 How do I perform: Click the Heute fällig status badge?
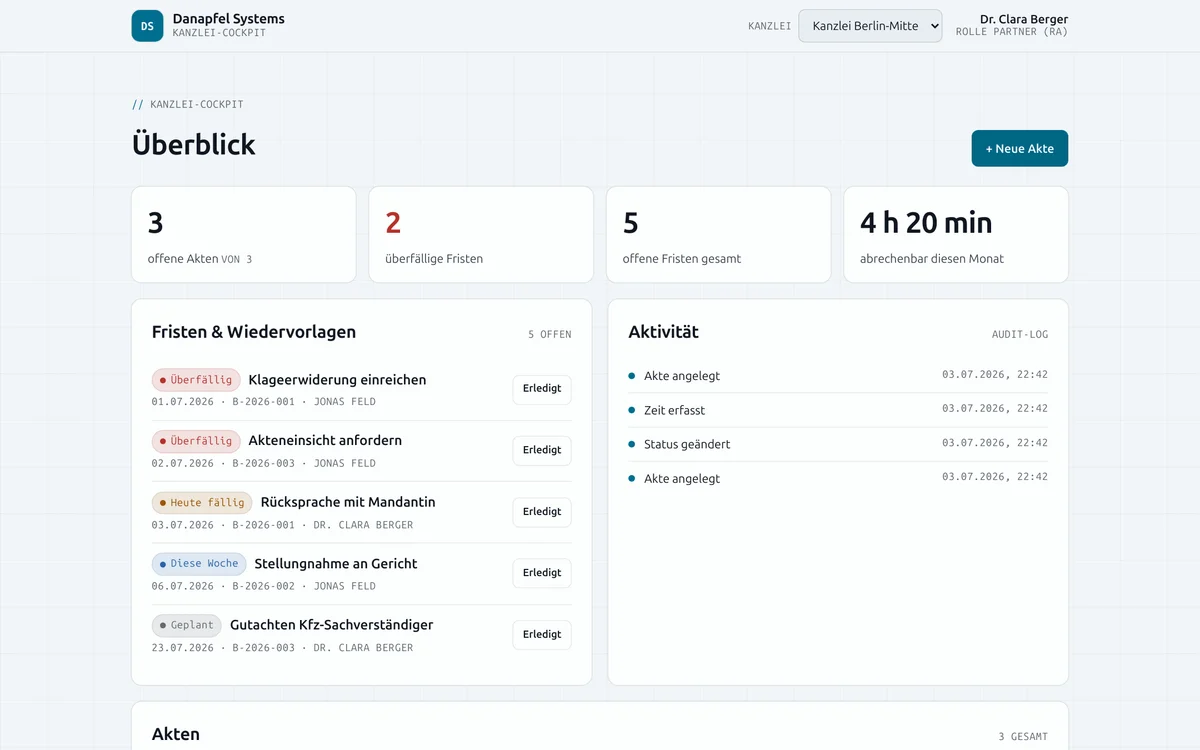202,502
